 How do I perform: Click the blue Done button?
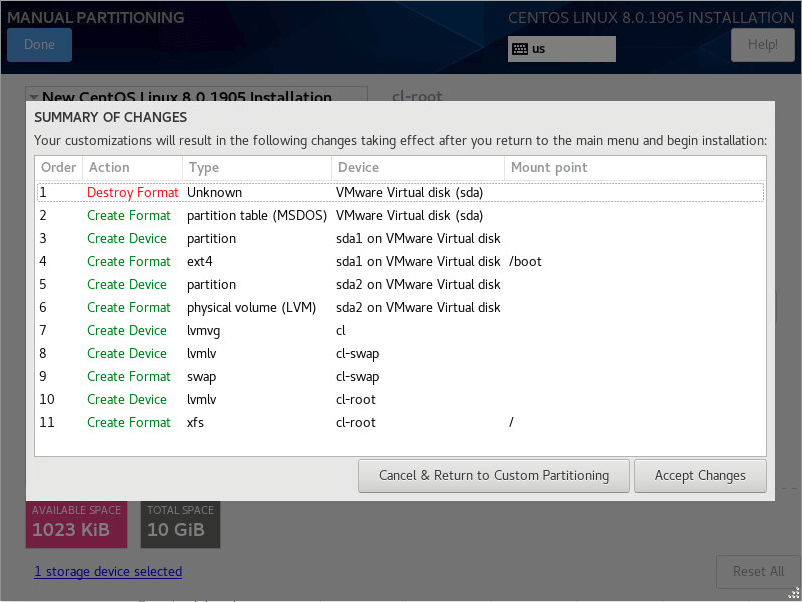[x=39, y=45]
